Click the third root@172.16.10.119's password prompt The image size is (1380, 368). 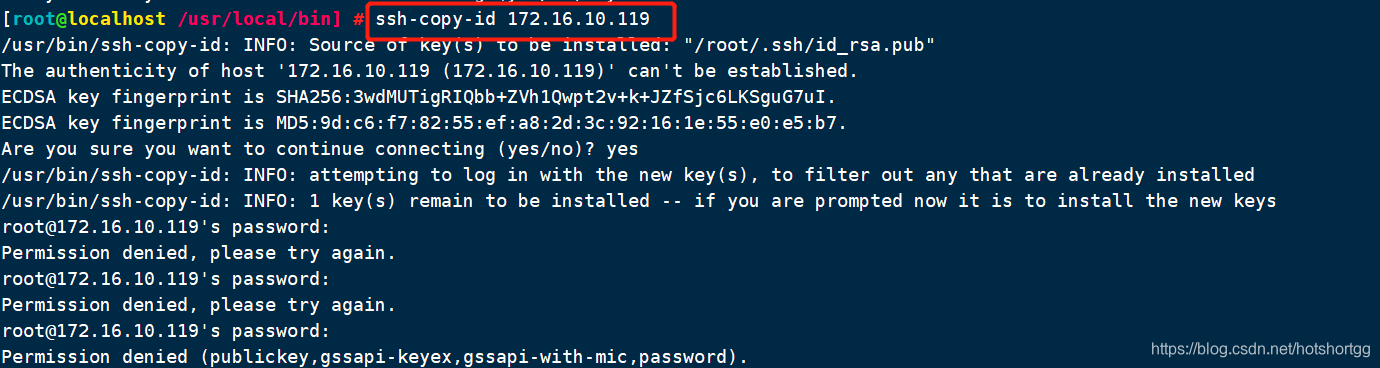click(166, 331)
